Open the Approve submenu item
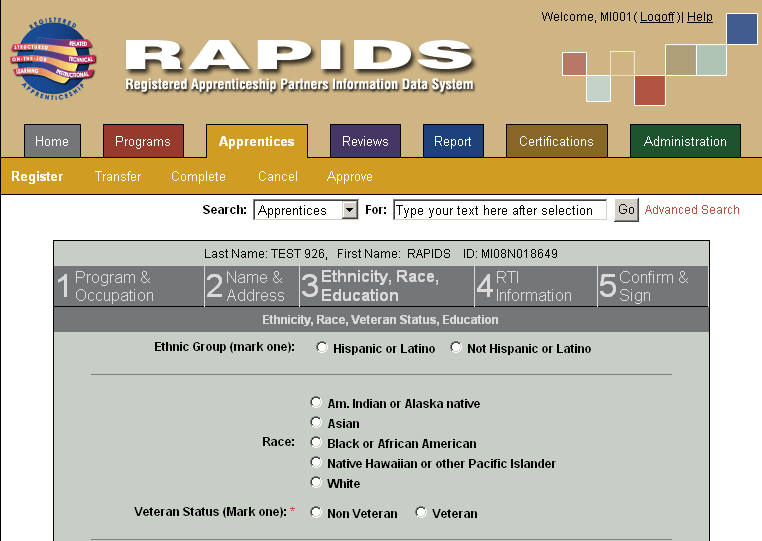 350,176
